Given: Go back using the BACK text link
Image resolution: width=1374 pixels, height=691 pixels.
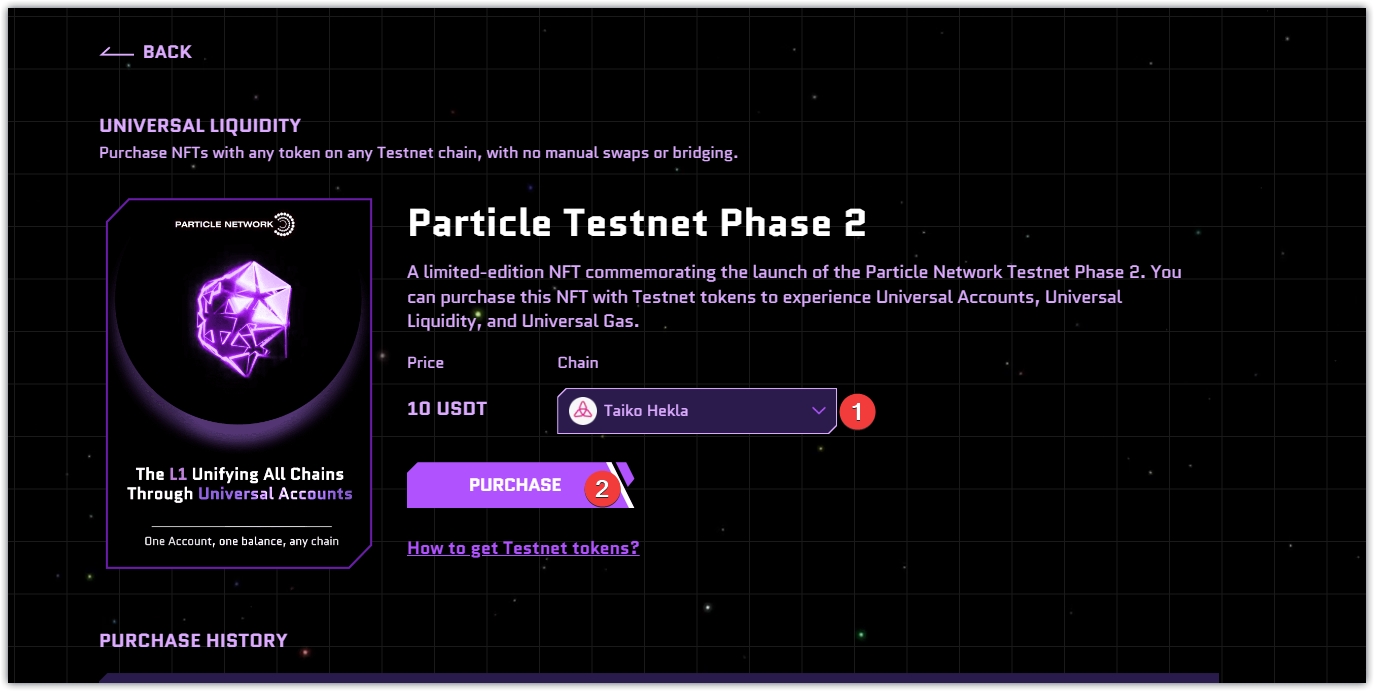Looking at the screenshot, I should [x=167, y=52].
